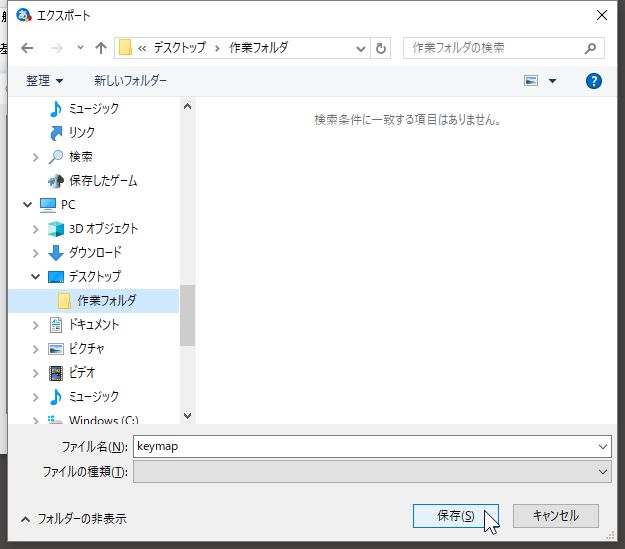Screen dimensions: 625x549
Task: Click the Up one level arrow icon
Action: click(100, 48)
